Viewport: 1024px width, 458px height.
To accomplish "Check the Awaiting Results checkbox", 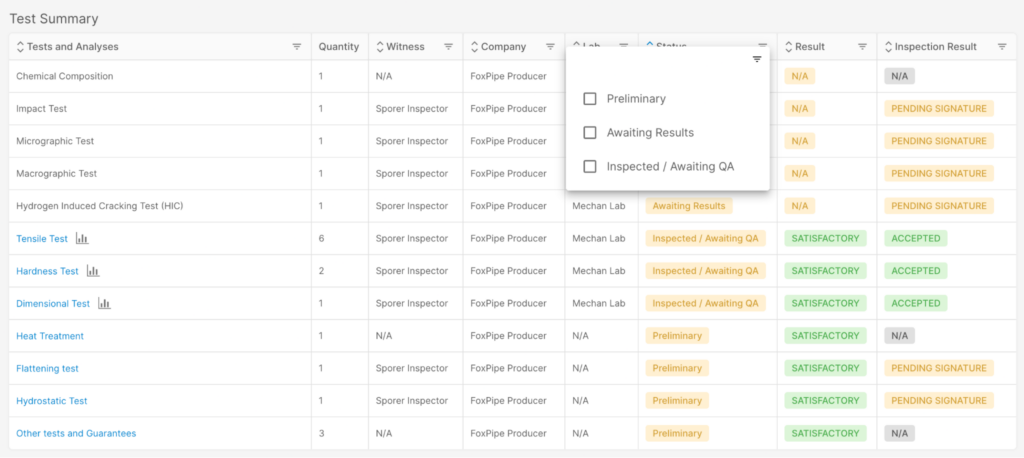I will (x=590, y=133).
